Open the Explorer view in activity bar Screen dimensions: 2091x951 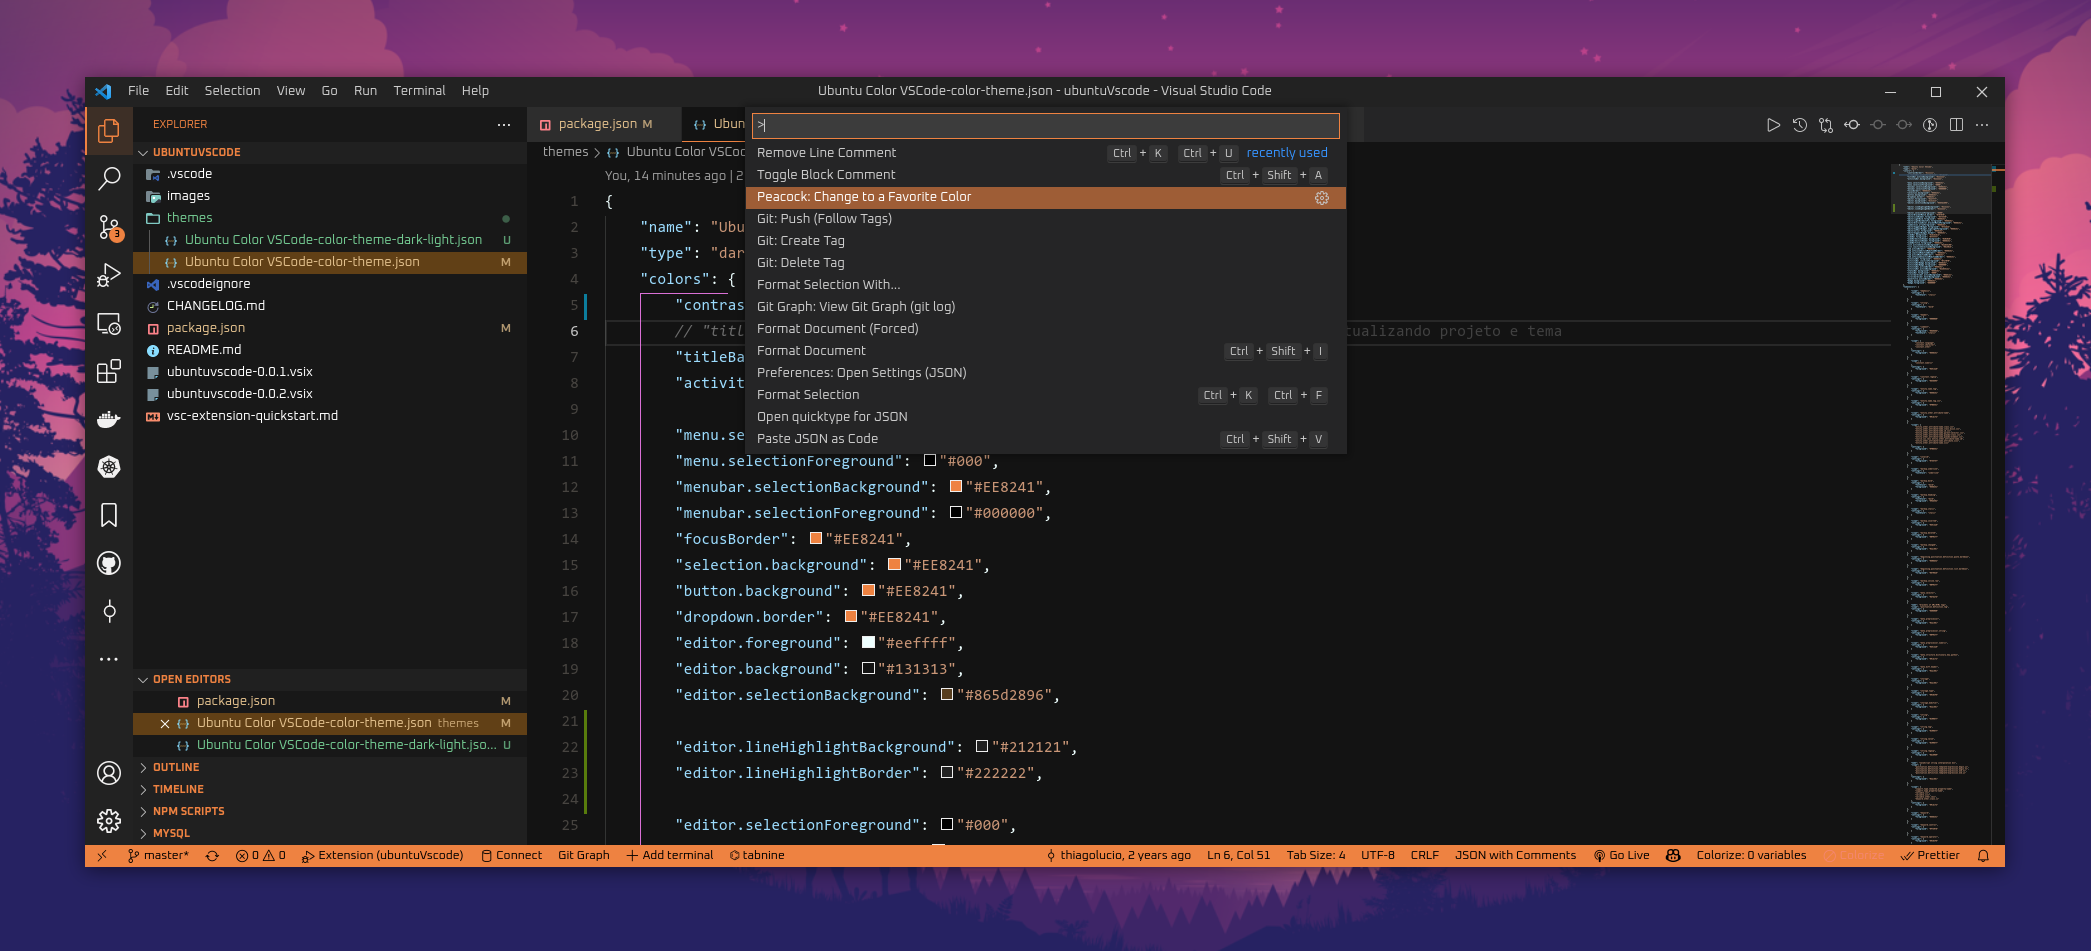click(109, 131)
